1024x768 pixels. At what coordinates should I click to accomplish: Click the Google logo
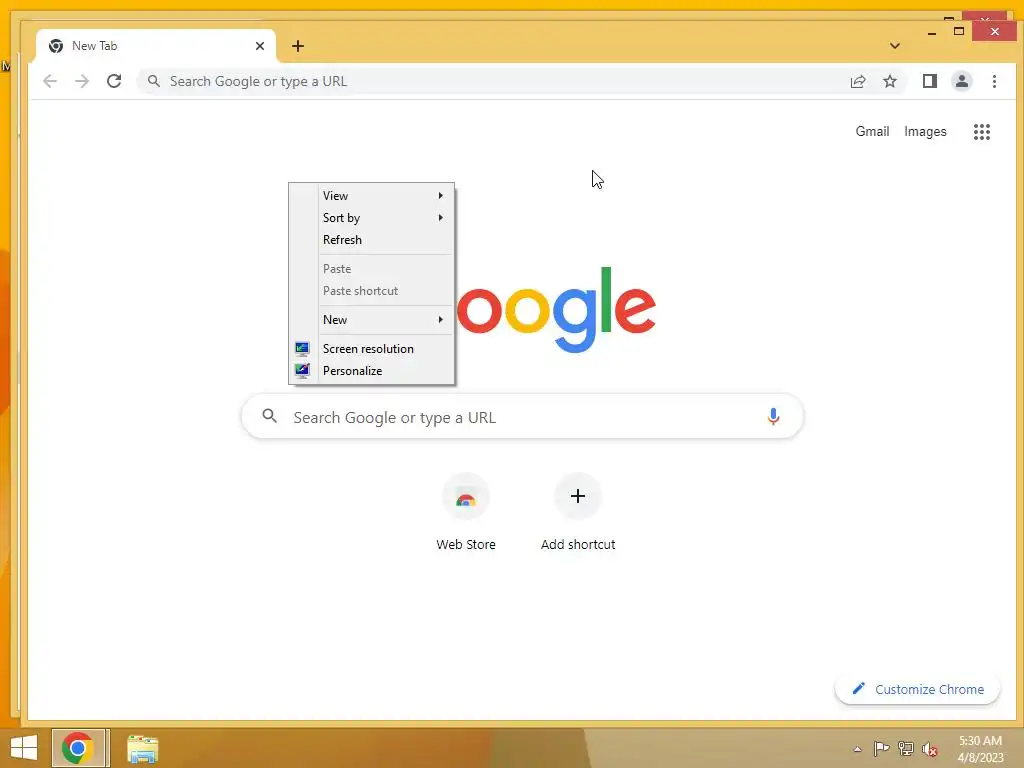(x=555, y=310)
